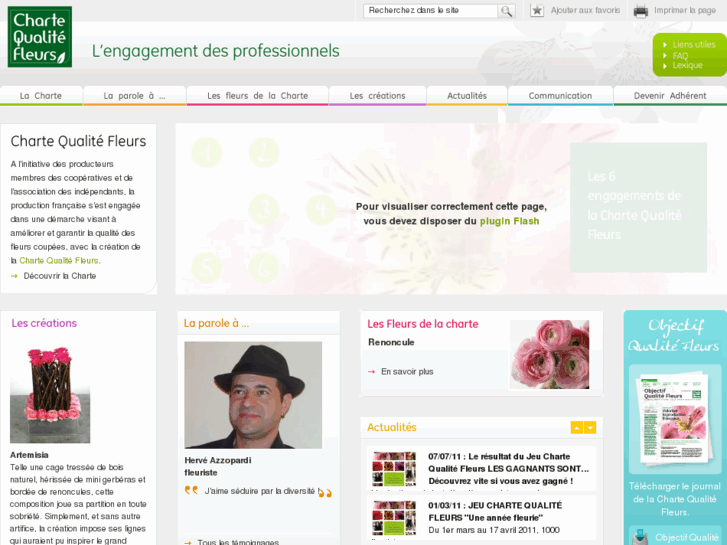The height and width of the screenshot is (545, 727).
Task: Click Ajouter aux favoris link
Action: (x=585, y=10)
